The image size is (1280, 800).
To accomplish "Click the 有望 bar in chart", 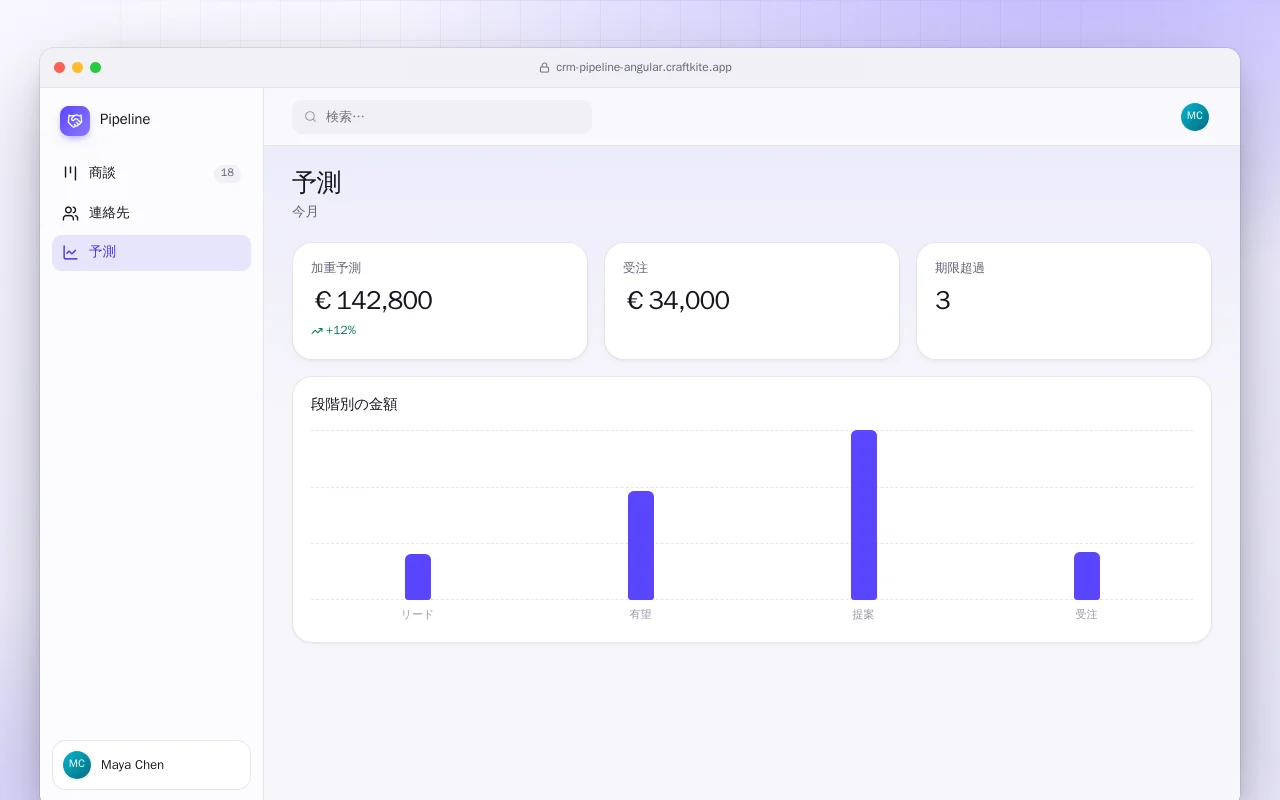I will pos(641,545).
